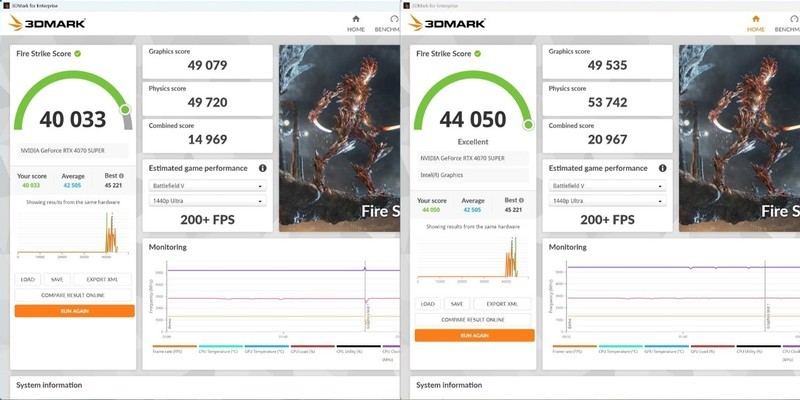Image resolution: width=800 pixels, height=400 pixels.
Task: Toggle CPU Utility (%) legend in left Monitoring
Action: pos(358,349)
